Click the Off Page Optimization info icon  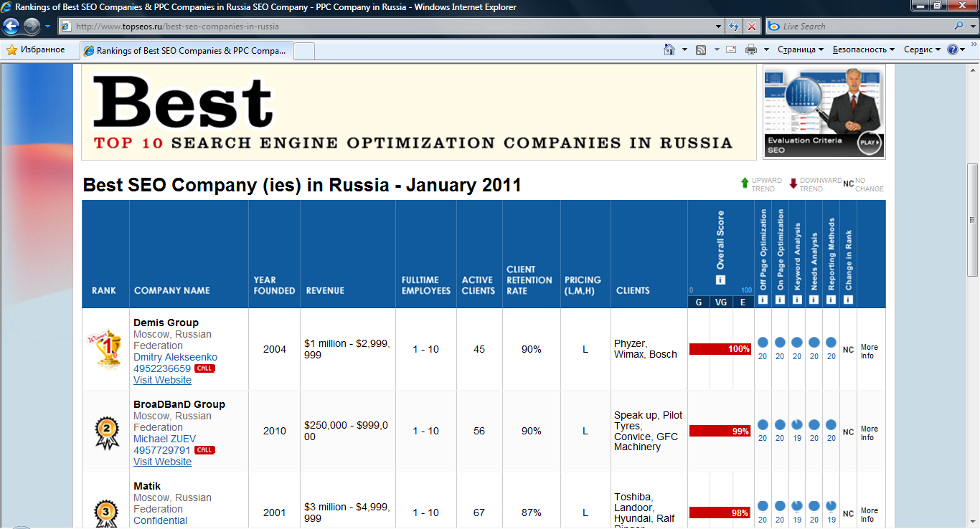tap(762, 300)
